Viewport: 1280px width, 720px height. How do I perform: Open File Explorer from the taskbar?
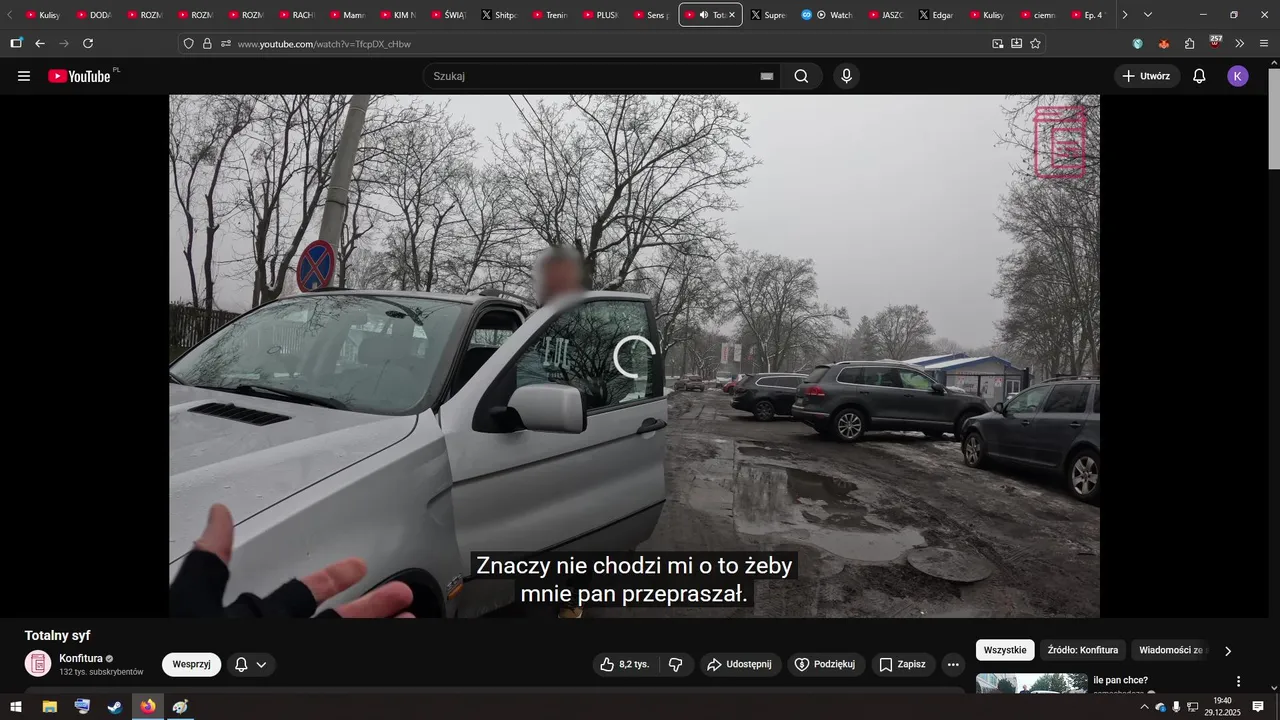click(x=49, y=707)
